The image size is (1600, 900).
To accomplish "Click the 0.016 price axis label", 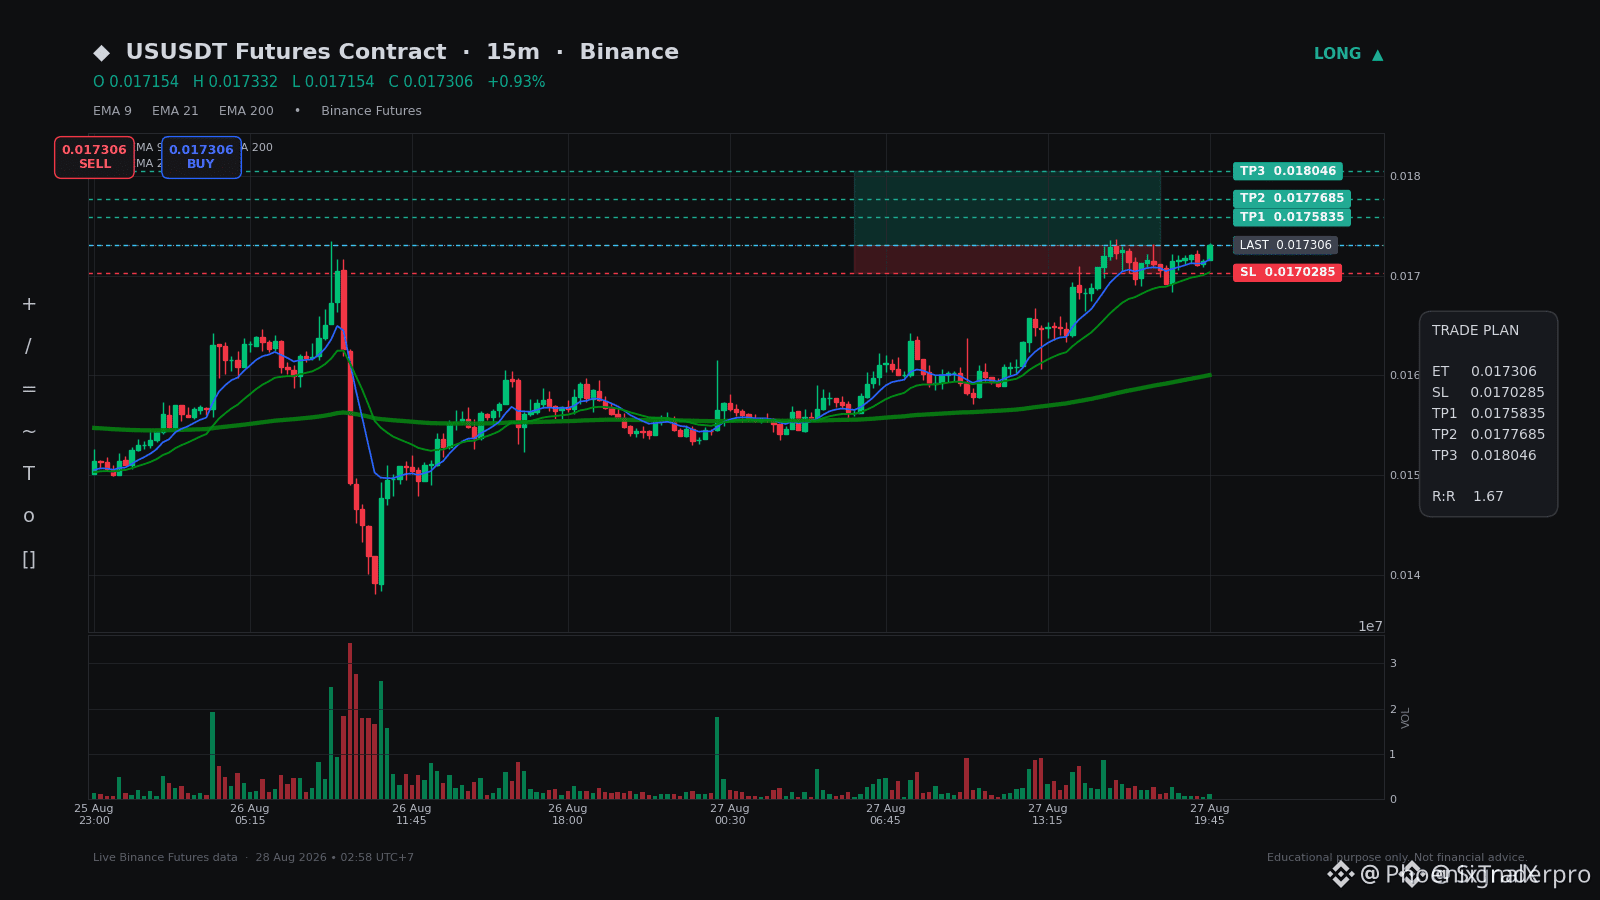I will (x=1405, y=376).
